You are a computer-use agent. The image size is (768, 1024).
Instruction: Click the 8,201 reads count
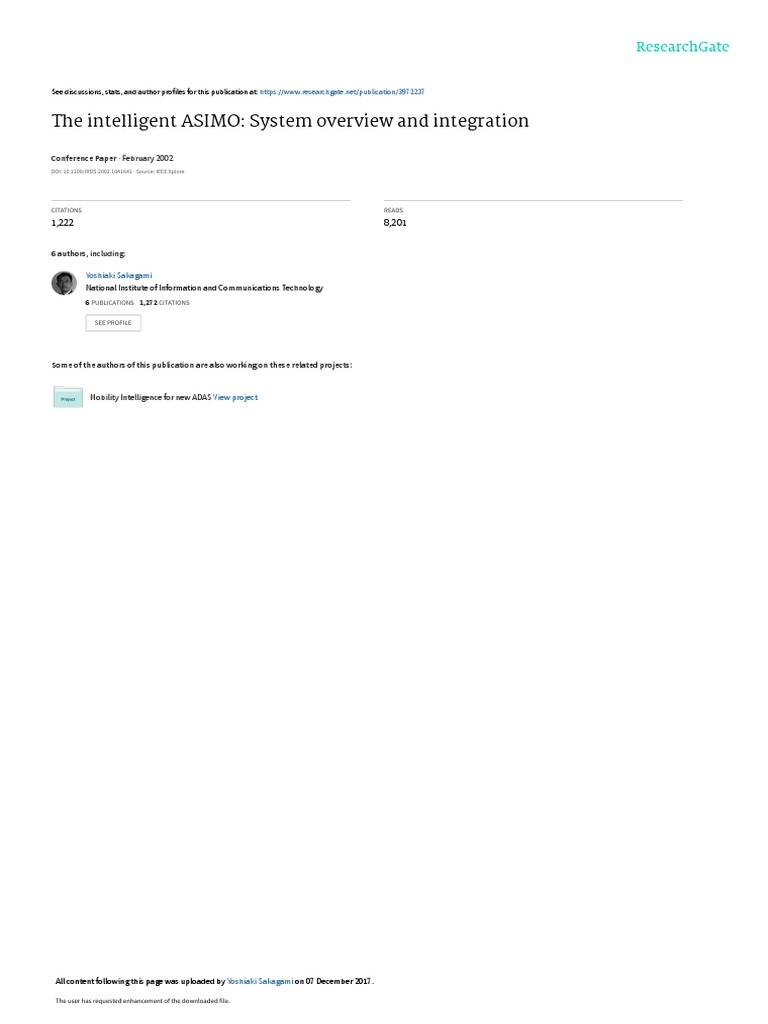click(x=395, y=223)
